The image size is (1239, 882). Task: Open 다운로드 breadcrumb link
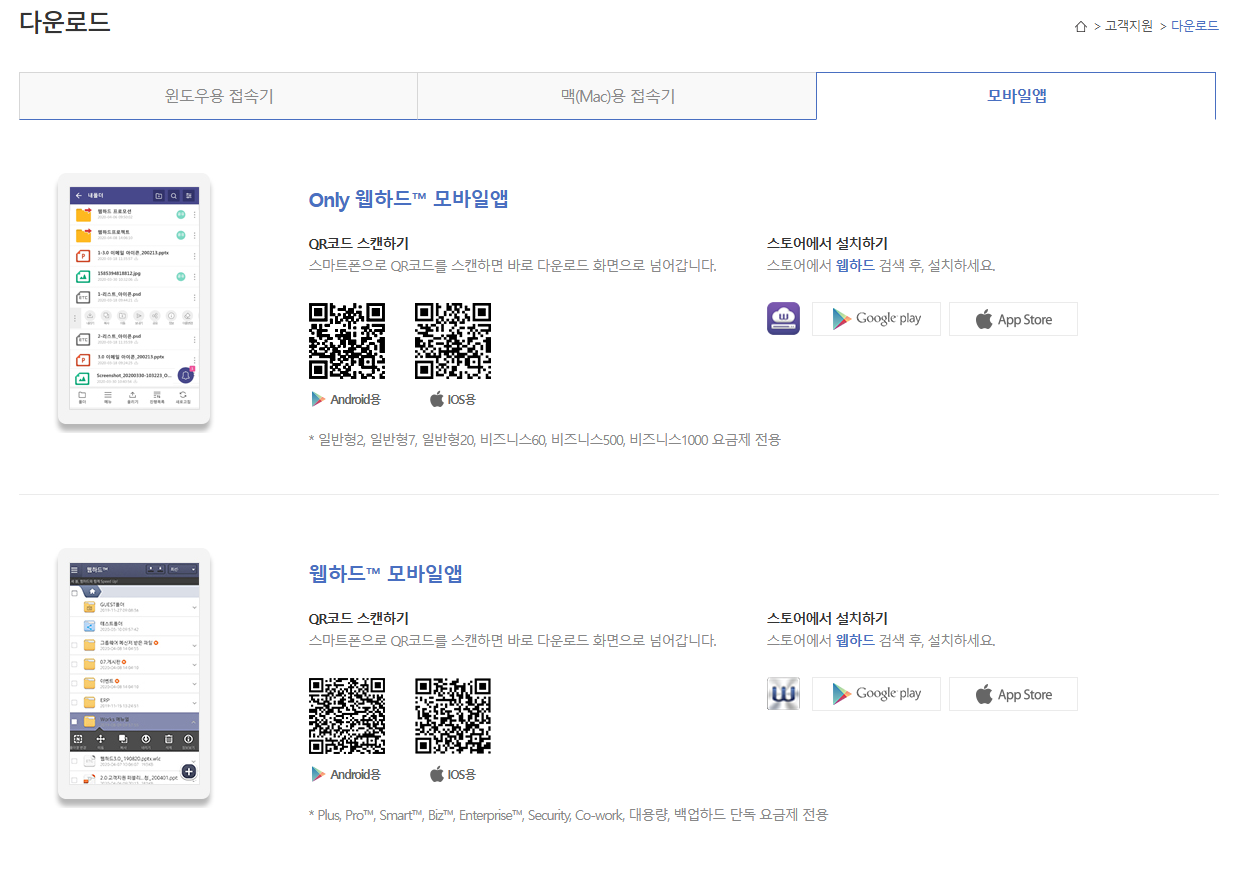[x=1195, y=26]
